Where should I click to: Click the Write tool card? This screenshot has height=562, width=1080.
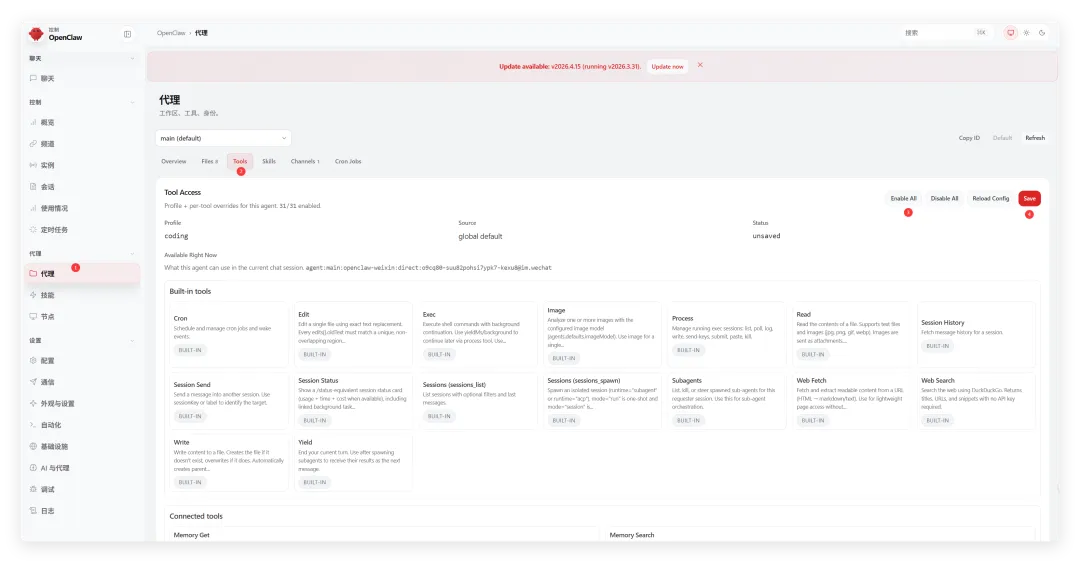pyautogui.click(x=228, y=462)
